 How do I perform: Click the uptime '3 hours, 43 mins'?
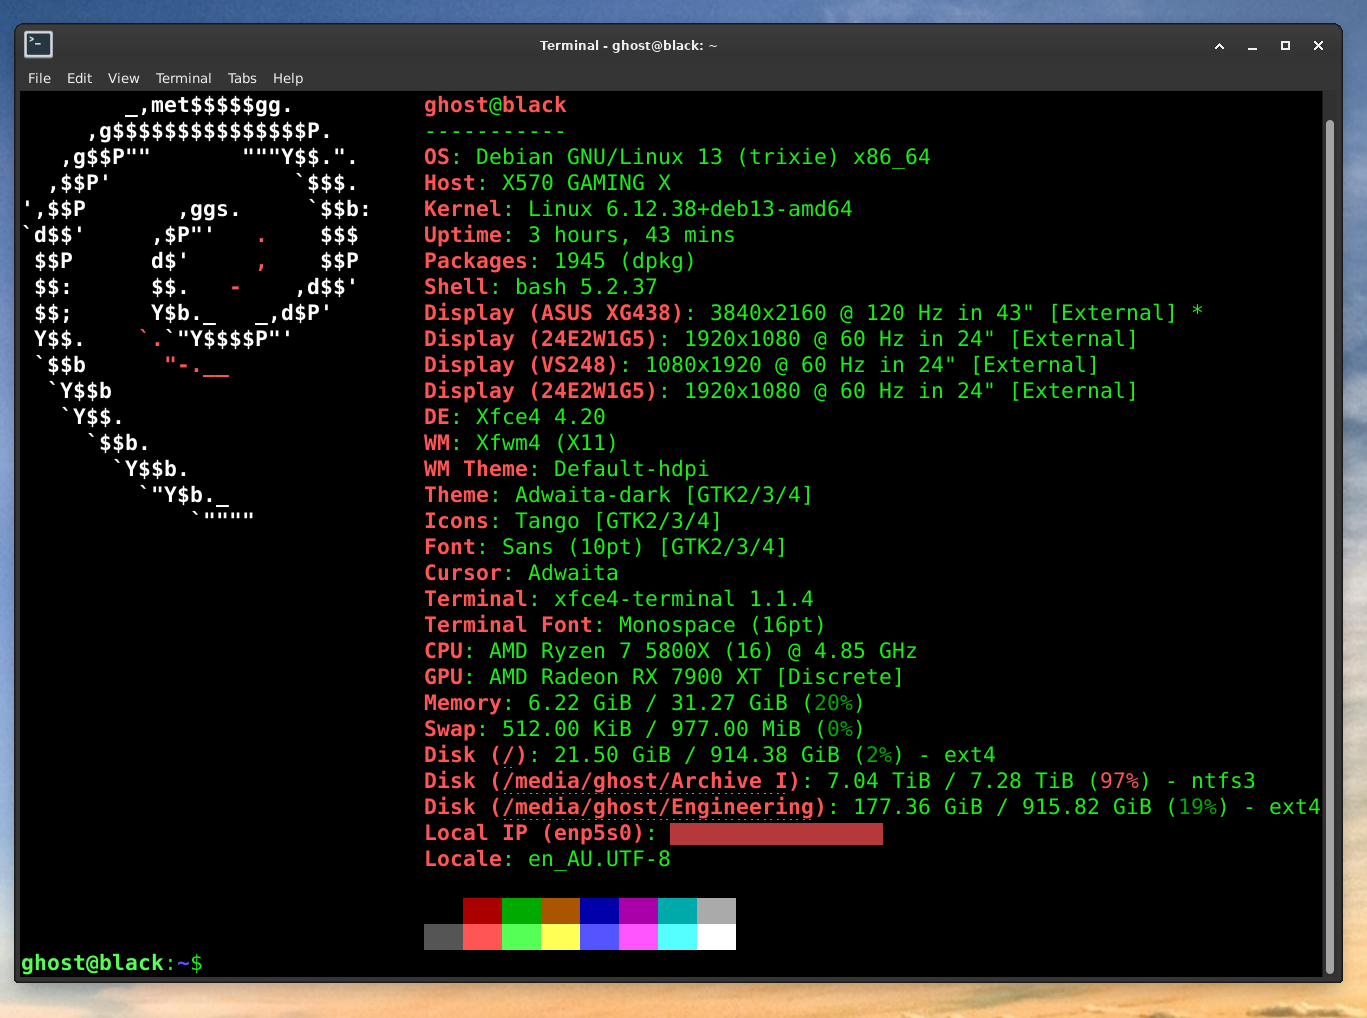(631, 235)
